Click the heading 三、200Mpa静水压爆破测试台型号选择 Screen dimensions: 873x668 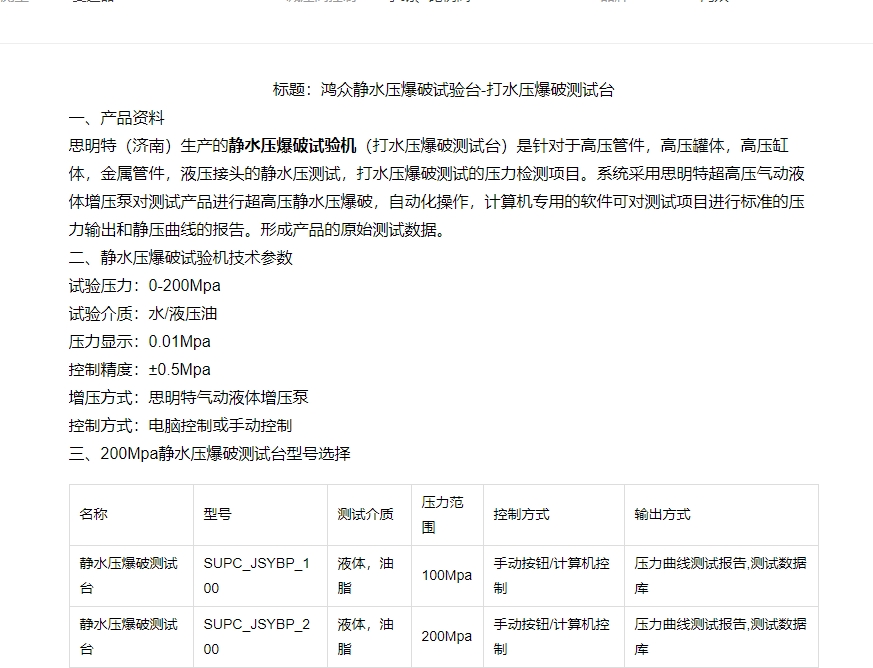click(x=209, y=453)
